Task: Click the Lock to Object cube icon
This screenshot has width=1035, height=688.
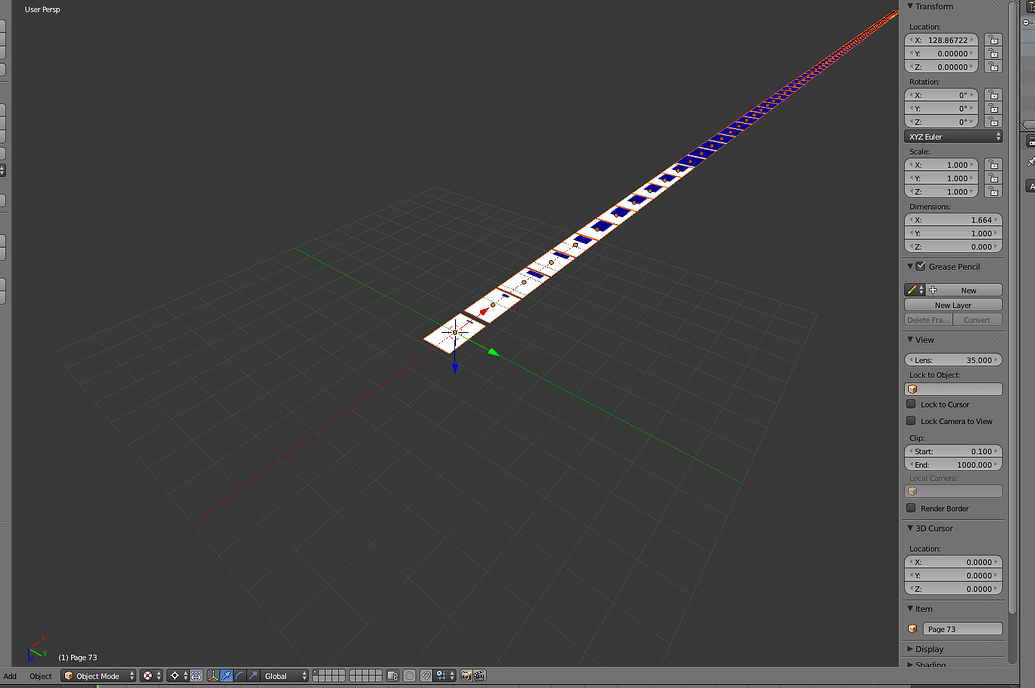Action: 913,389
